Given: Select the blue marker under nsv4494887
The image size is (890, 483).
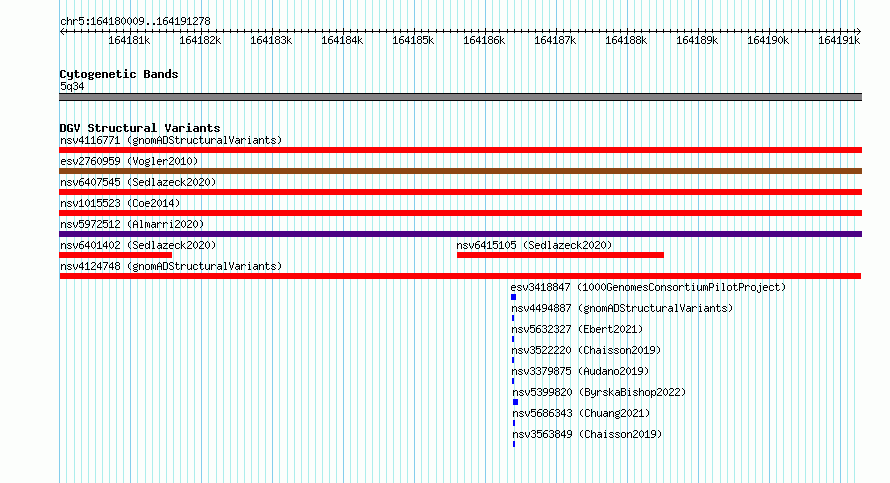Looking at the screenshot, I should click(513, 318).
